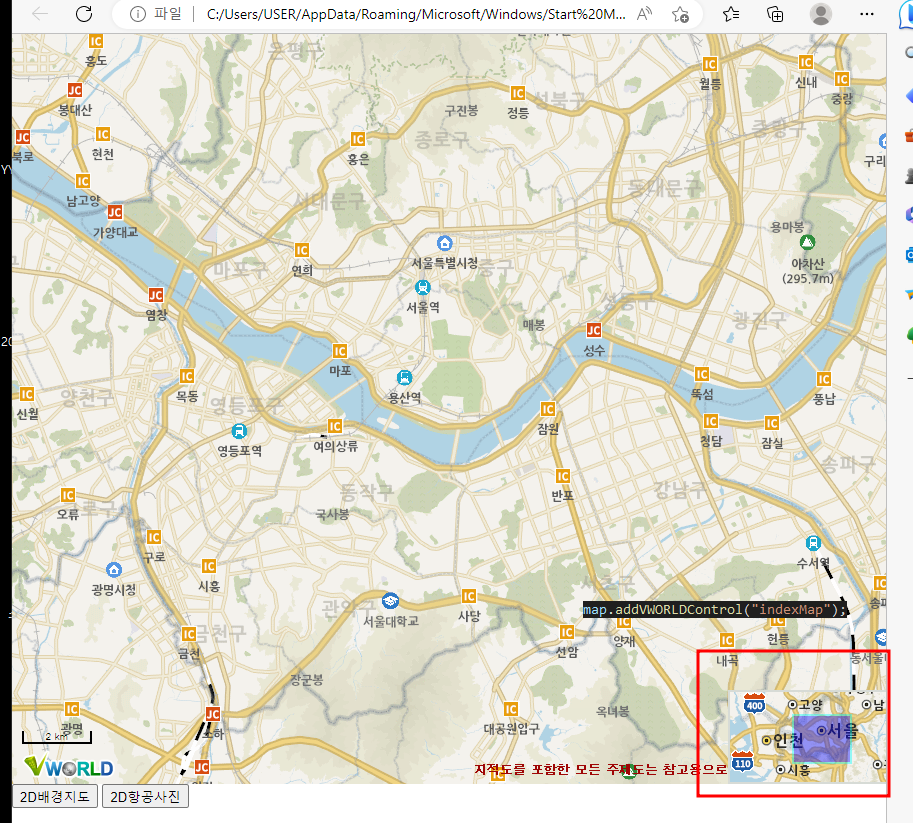This screenshot has height=823, width=913.
Task: Click the 선암 IC marker
Action: click(x=567, y=632)
